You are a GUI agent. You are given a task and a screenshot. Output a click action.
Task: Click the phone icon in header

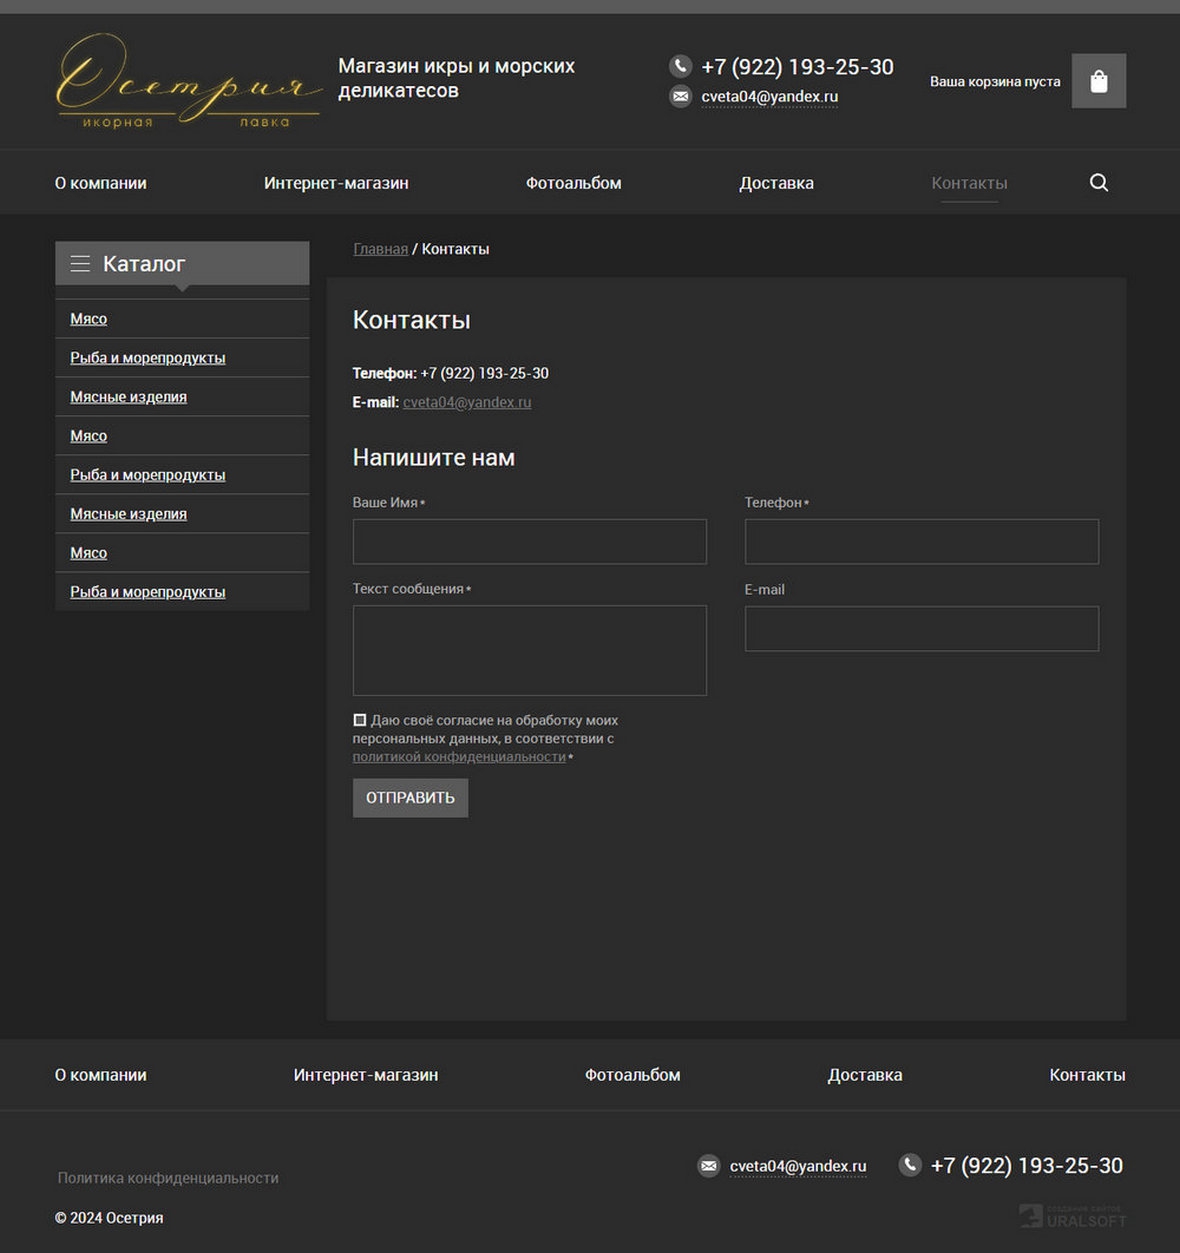click(x=680, y=66)
